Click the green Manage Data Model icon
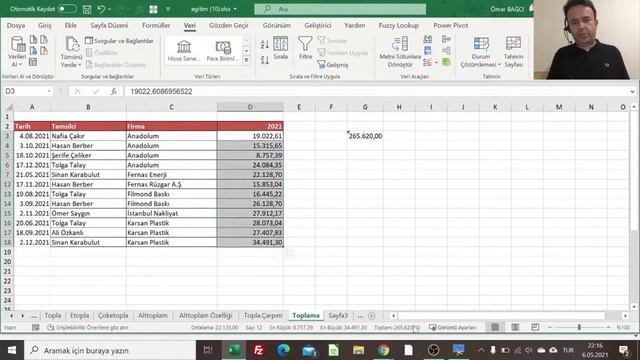The image size is (640, 360). click(x=446, y=62)
